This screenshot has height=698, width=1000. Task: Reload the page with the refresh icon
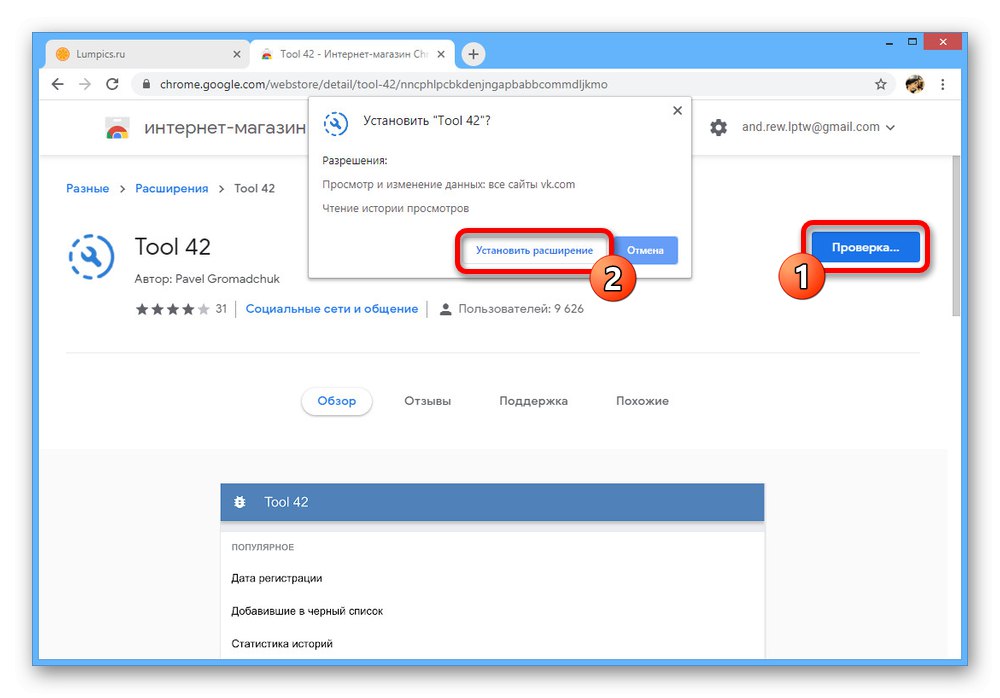pyautogui.click(x=112, y=84)
